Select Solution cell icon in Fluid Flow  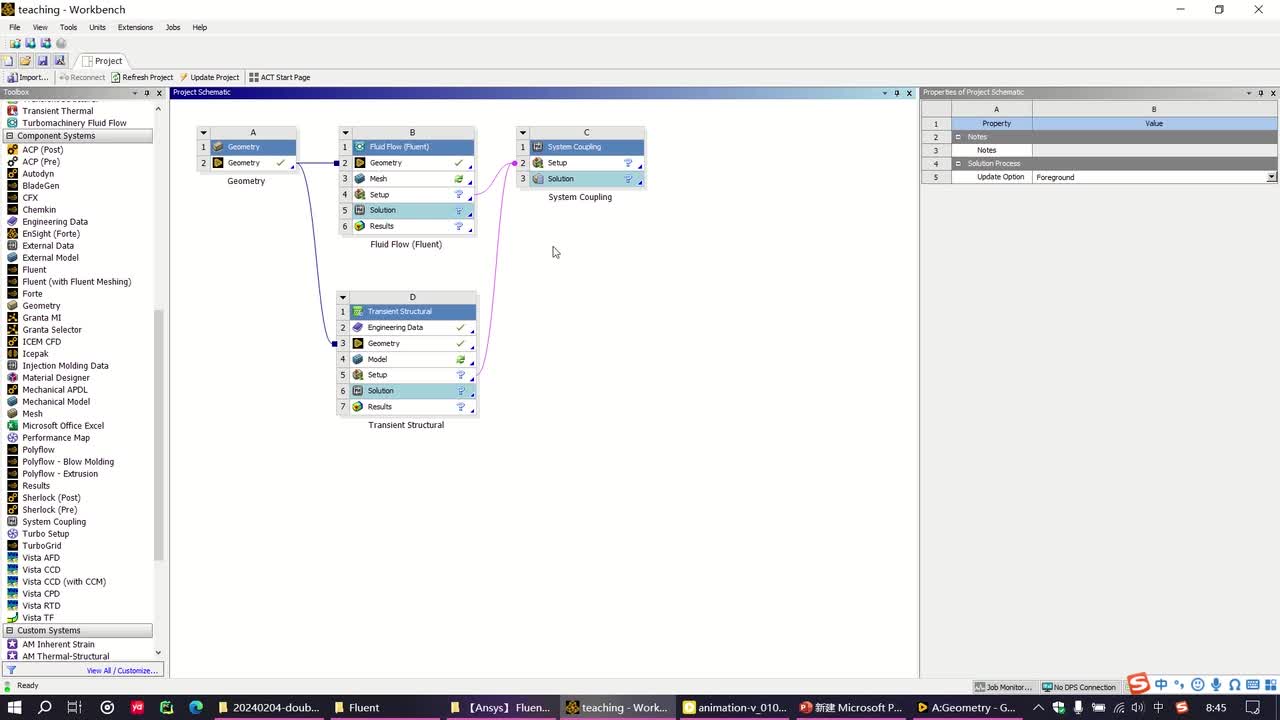click(360, 211)
